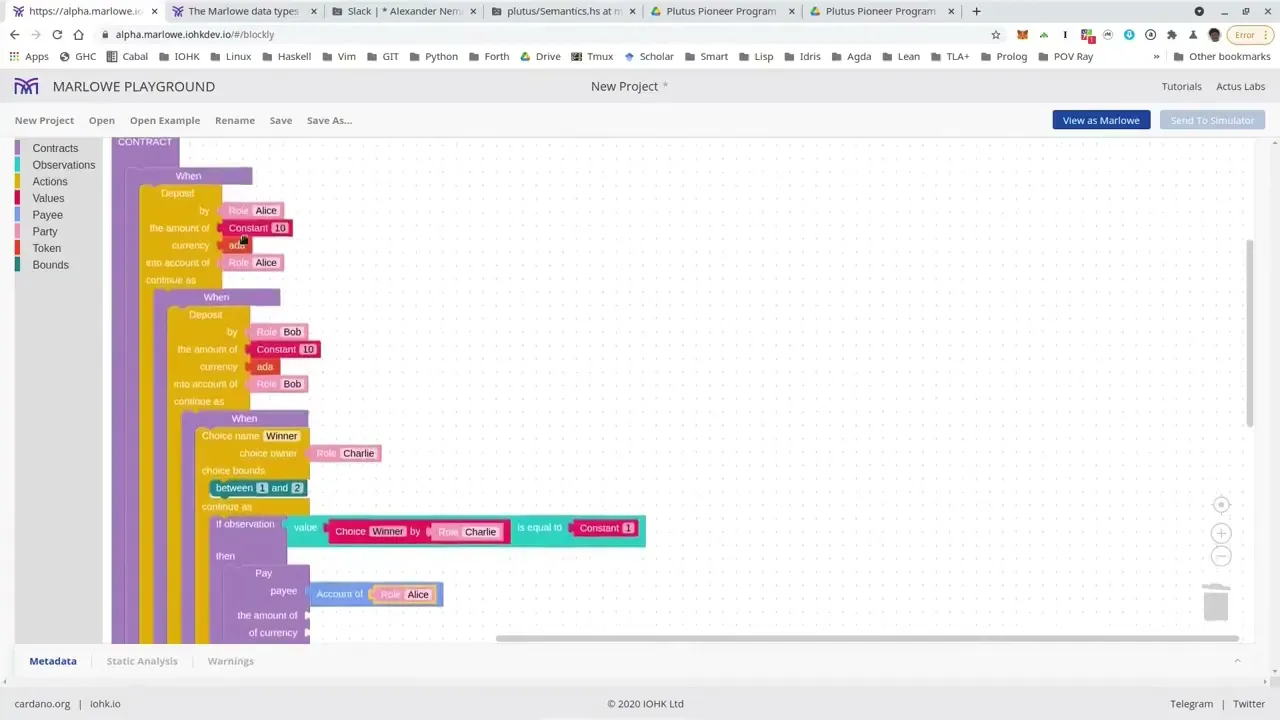The width and height of the screenshot is (1280, 720).
Task: Open the browser Extensions puzzle icon
Action: [1172, 35]
